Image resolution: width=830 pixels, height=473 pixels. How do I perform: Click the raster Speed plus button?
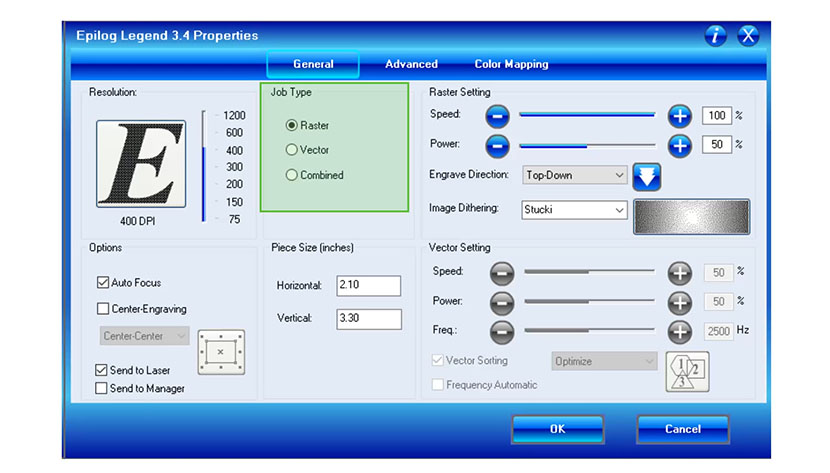point(680,116)
